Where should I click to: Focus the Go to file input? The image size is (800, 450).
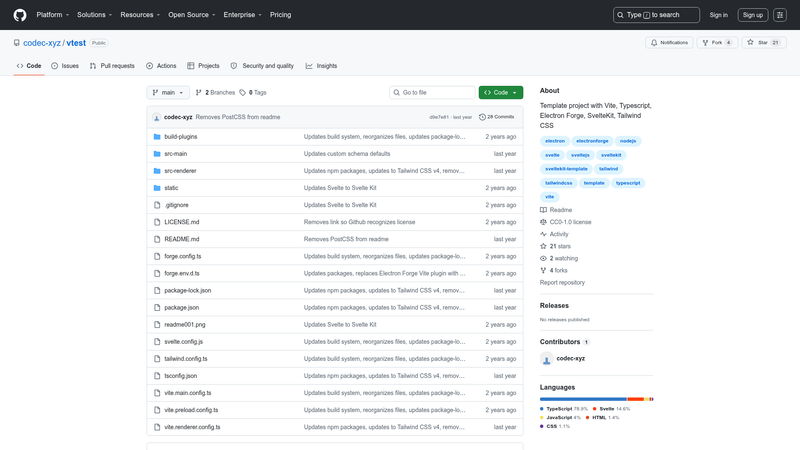coord(432,92)
